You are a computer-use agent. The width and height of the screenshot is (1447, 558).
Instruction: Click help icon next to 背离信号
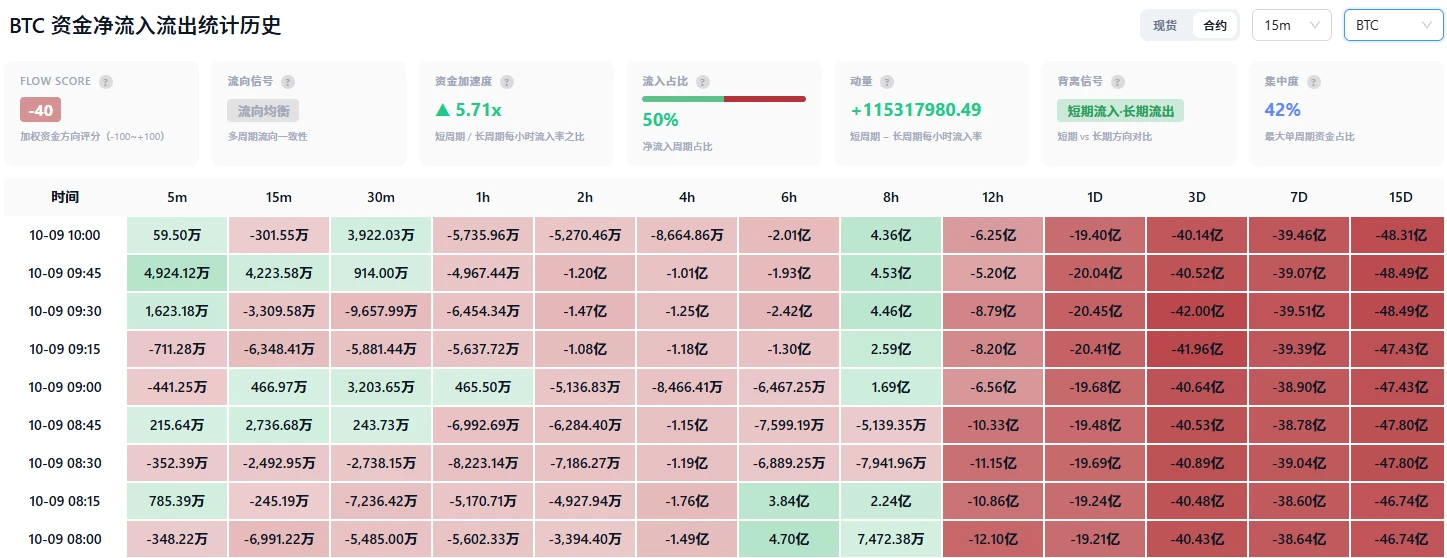[x=1118, y=82]
